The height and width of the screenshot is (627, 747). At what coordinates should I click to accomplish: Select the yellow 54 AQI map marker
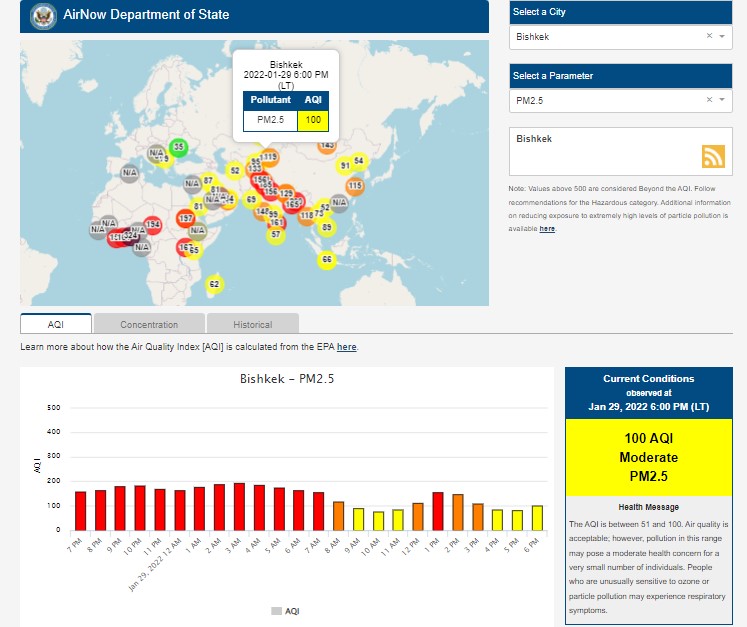[x=358, y=161]
